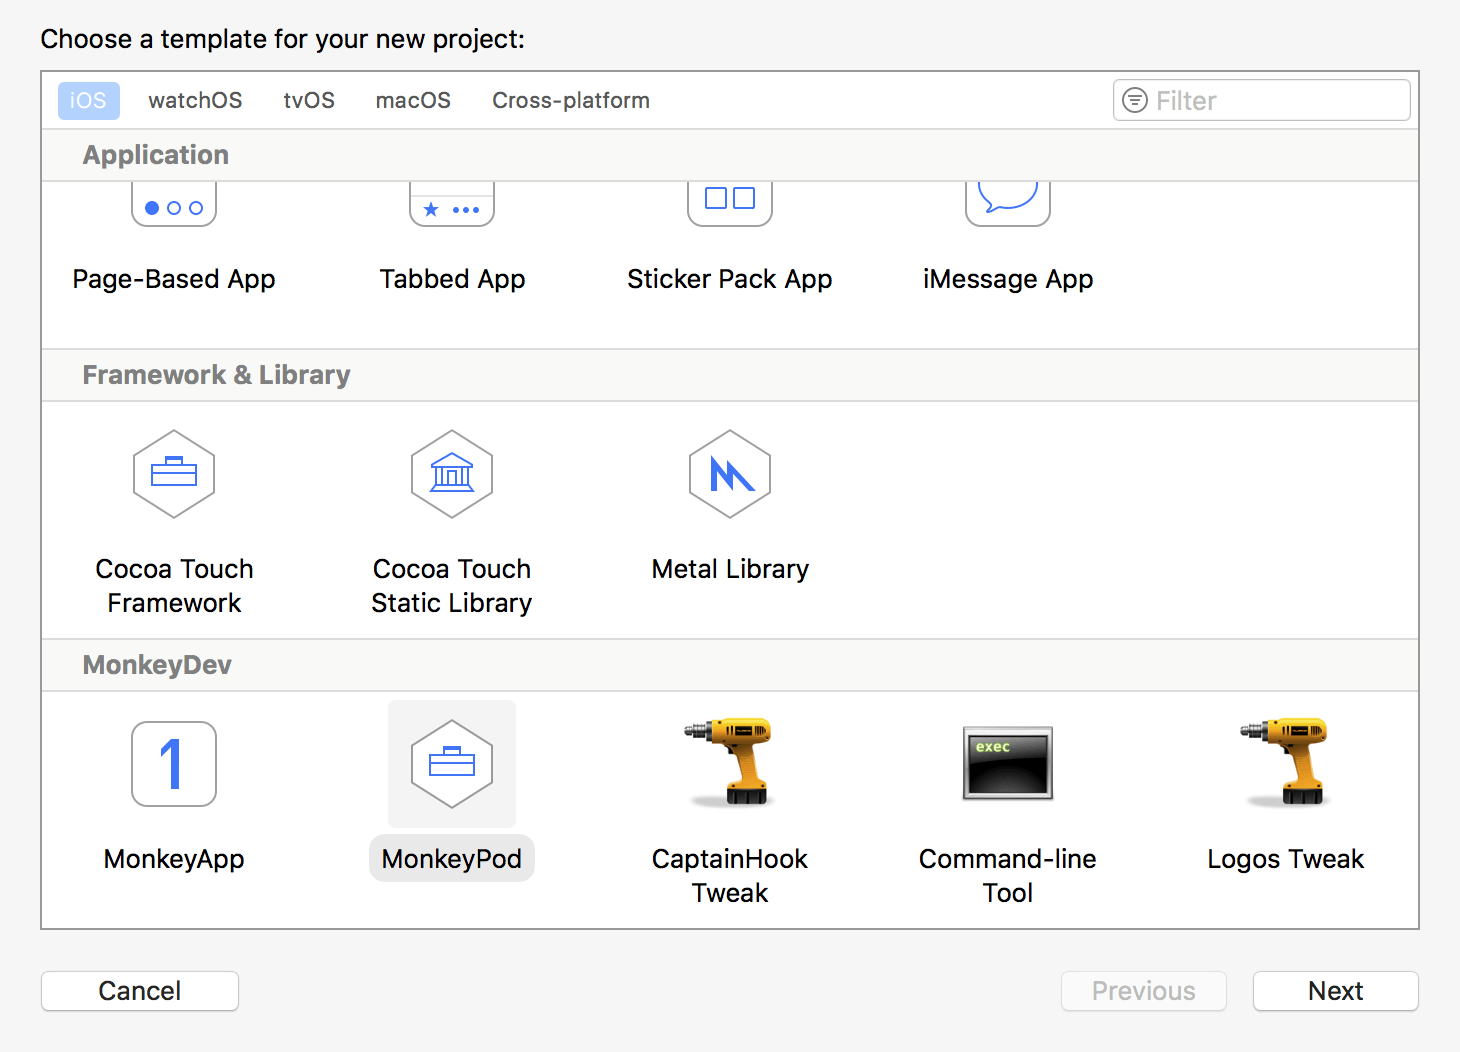
Task: Choose the Command-line Tool exec icon
Action: coord(1008,763)
